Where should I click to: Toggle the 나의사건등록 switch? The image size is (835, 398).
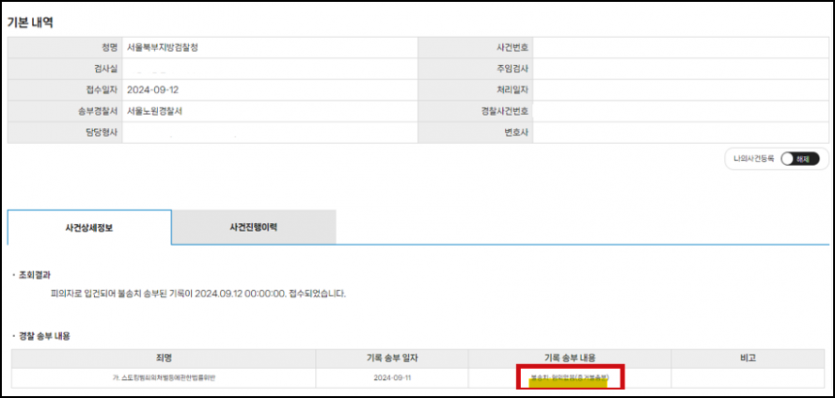click(800, 159)
